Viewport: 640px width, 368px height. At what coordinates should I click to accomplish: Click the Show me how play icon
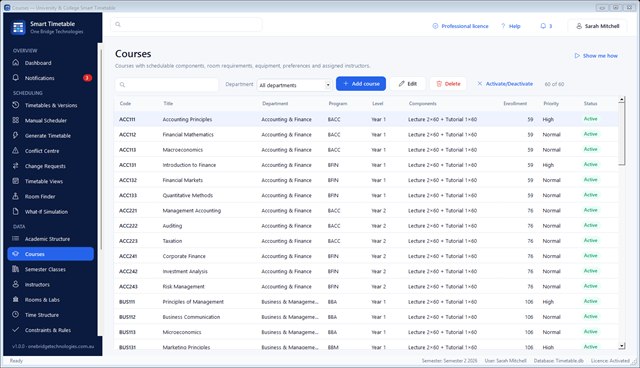click(x=577, y=55)
